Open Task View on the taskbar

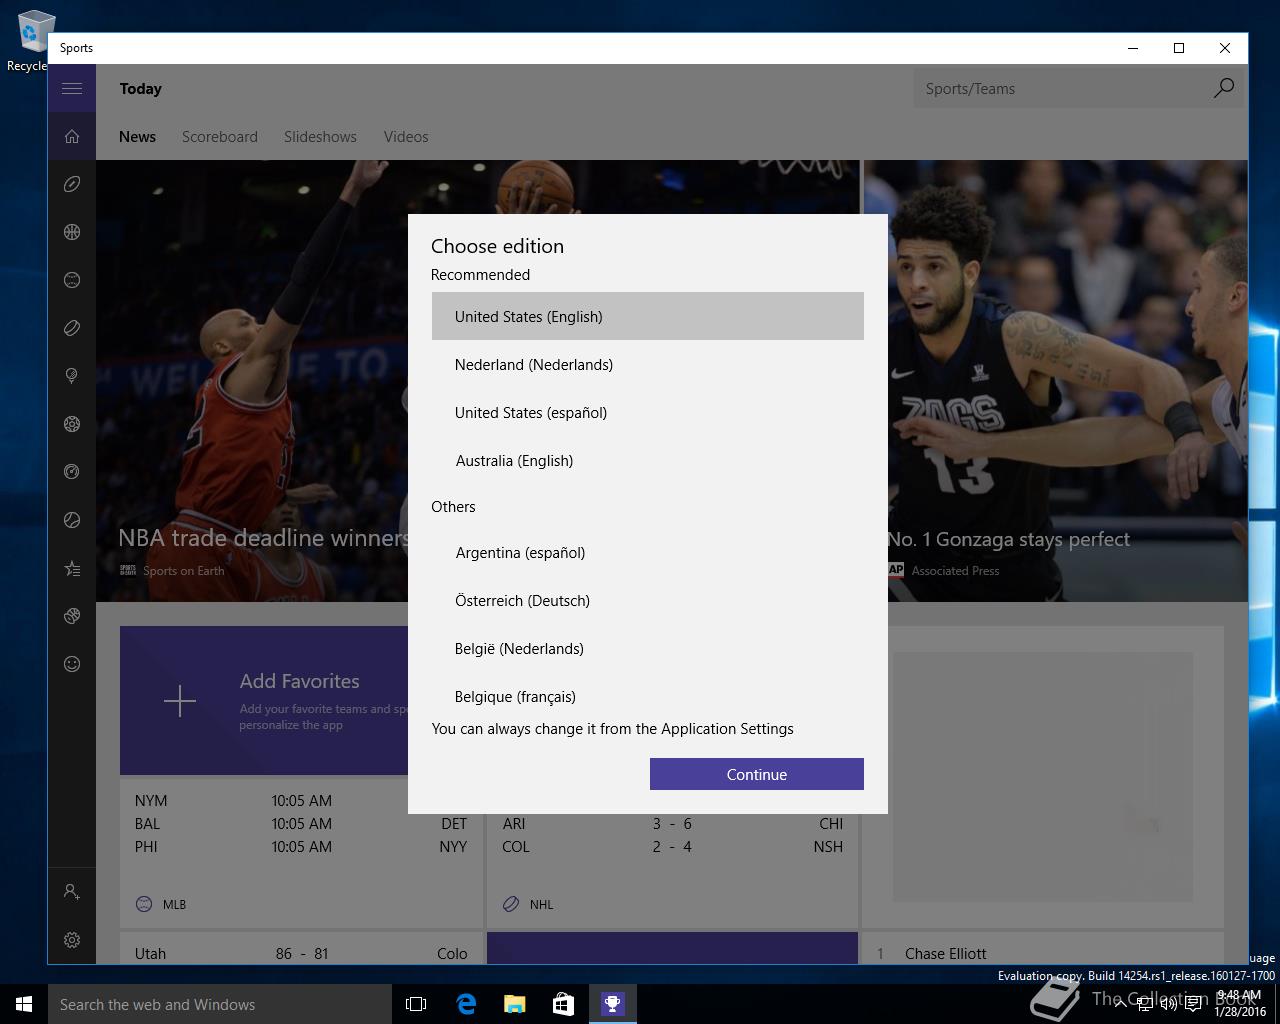click(x=416, y=1004)
